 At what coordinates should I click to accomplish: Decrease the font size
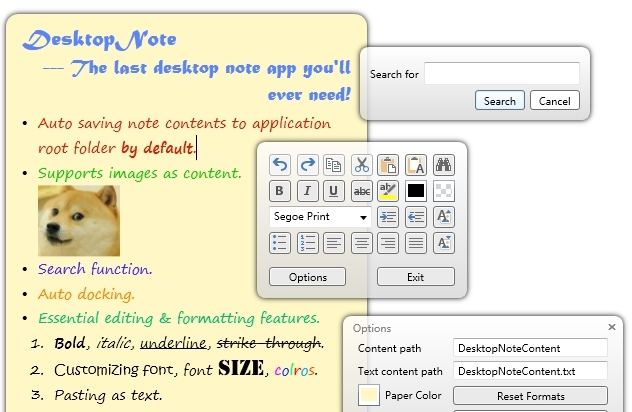444,243
